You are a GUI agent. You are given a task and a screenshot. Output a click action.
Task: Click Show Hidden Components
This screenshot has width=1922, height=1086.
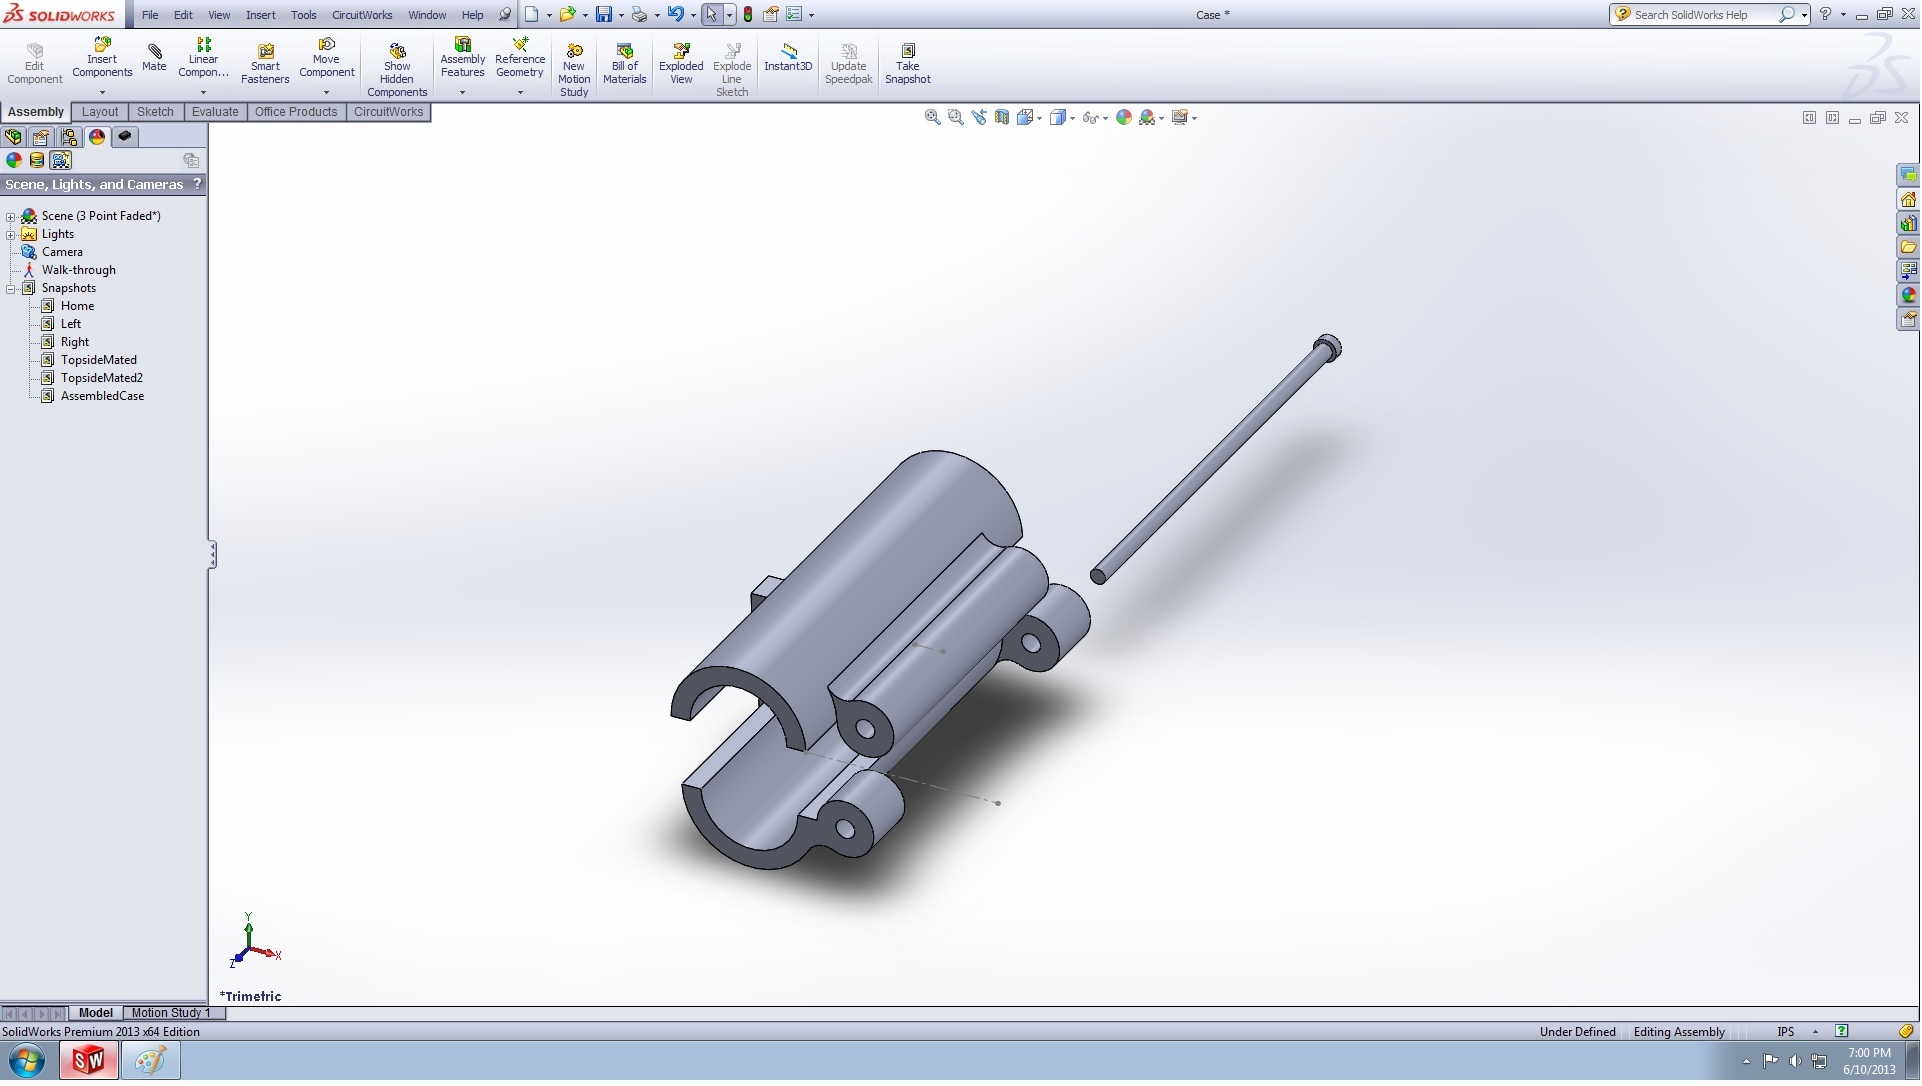(x=397, y=70)
